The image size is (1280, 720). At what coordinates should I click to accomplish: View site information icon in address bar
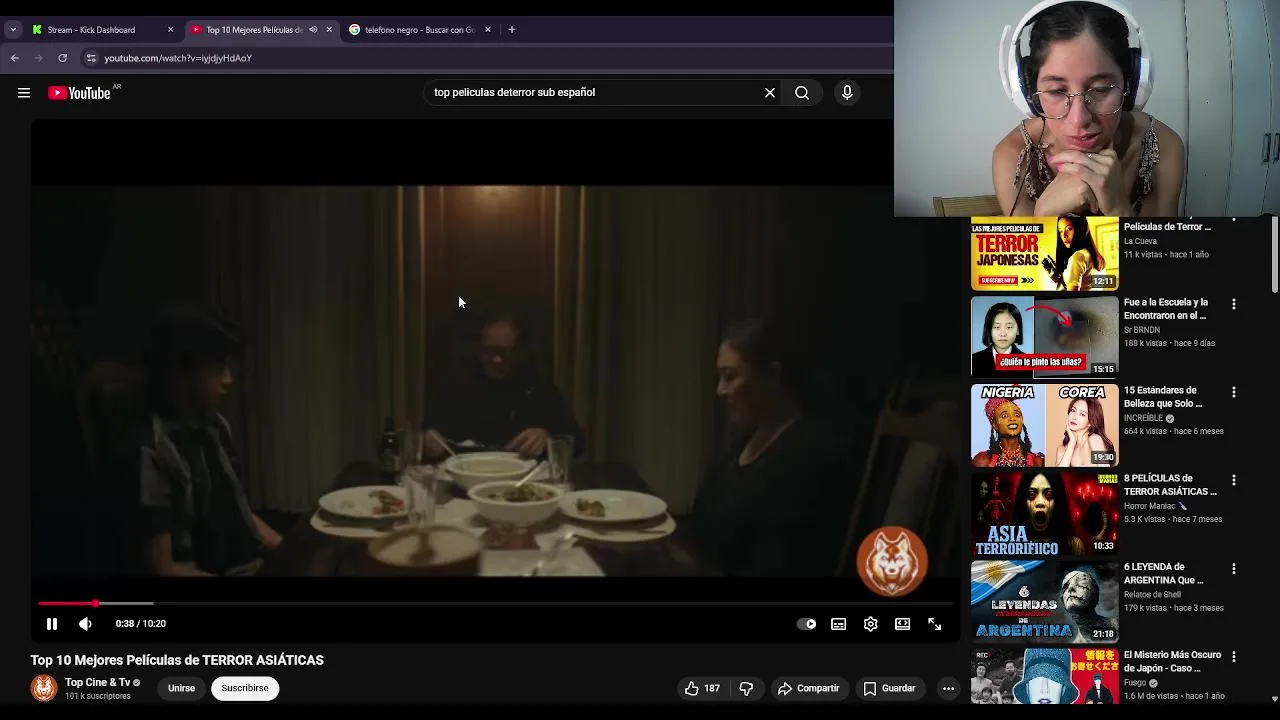pyautogui.click(x=91, y=58)
